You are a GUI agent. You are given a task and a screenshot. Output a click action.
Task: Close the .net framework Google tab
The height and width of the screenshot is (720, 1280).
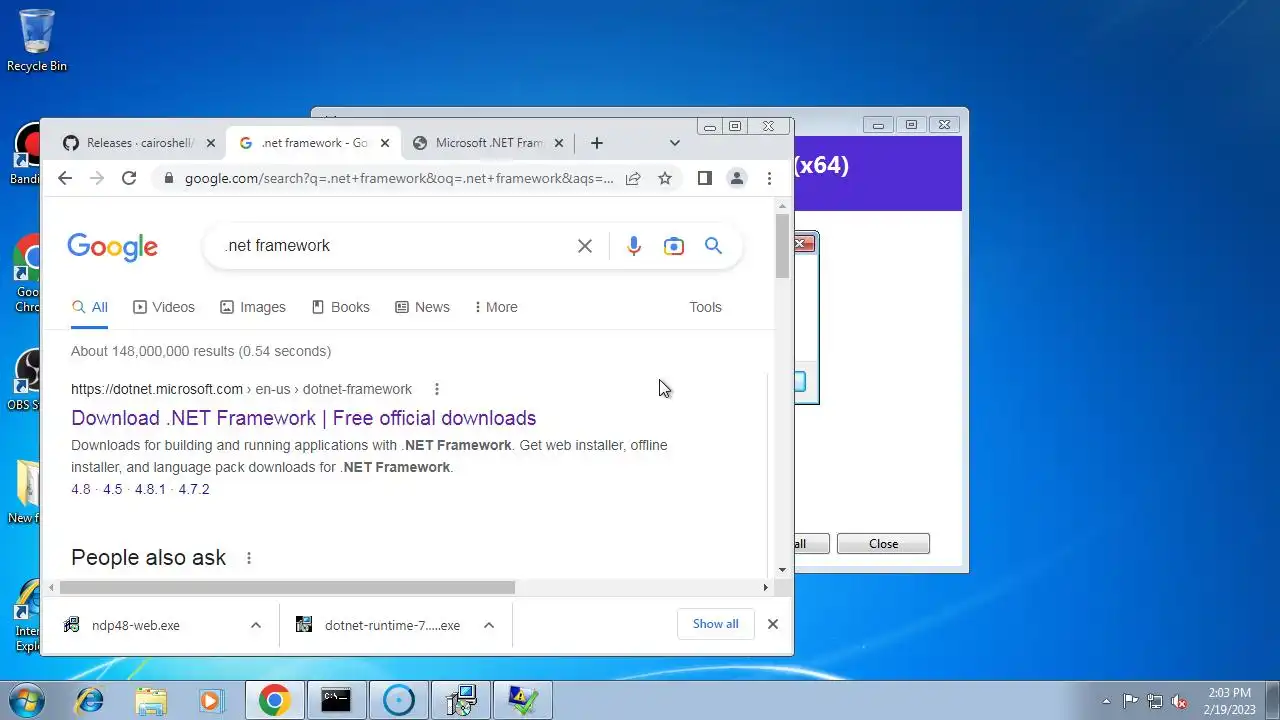point(385,143)
